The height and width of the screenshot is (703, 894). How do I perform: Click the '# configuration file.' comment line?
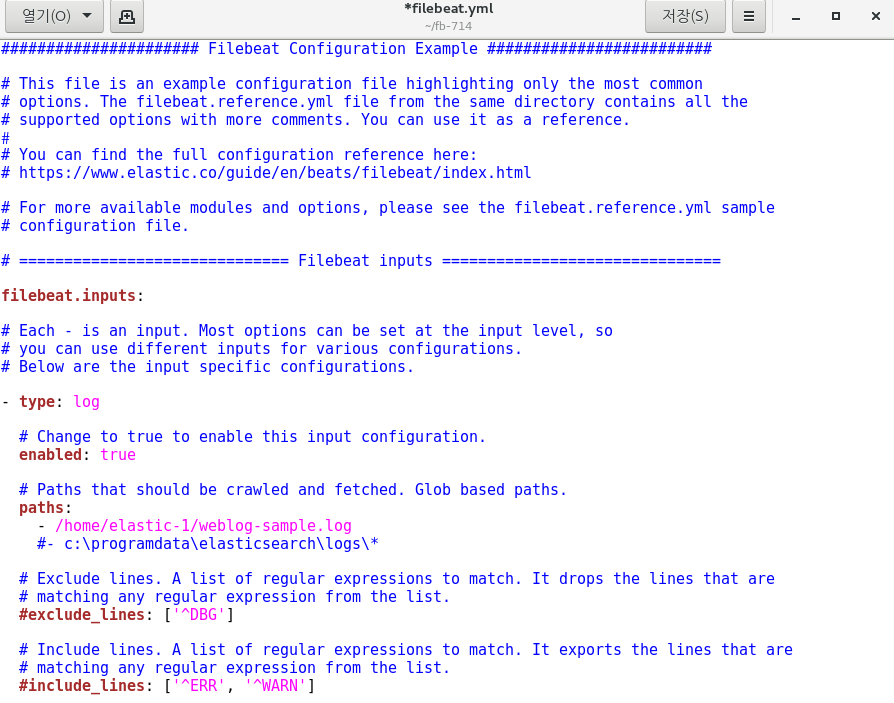[x=95, y=226]
